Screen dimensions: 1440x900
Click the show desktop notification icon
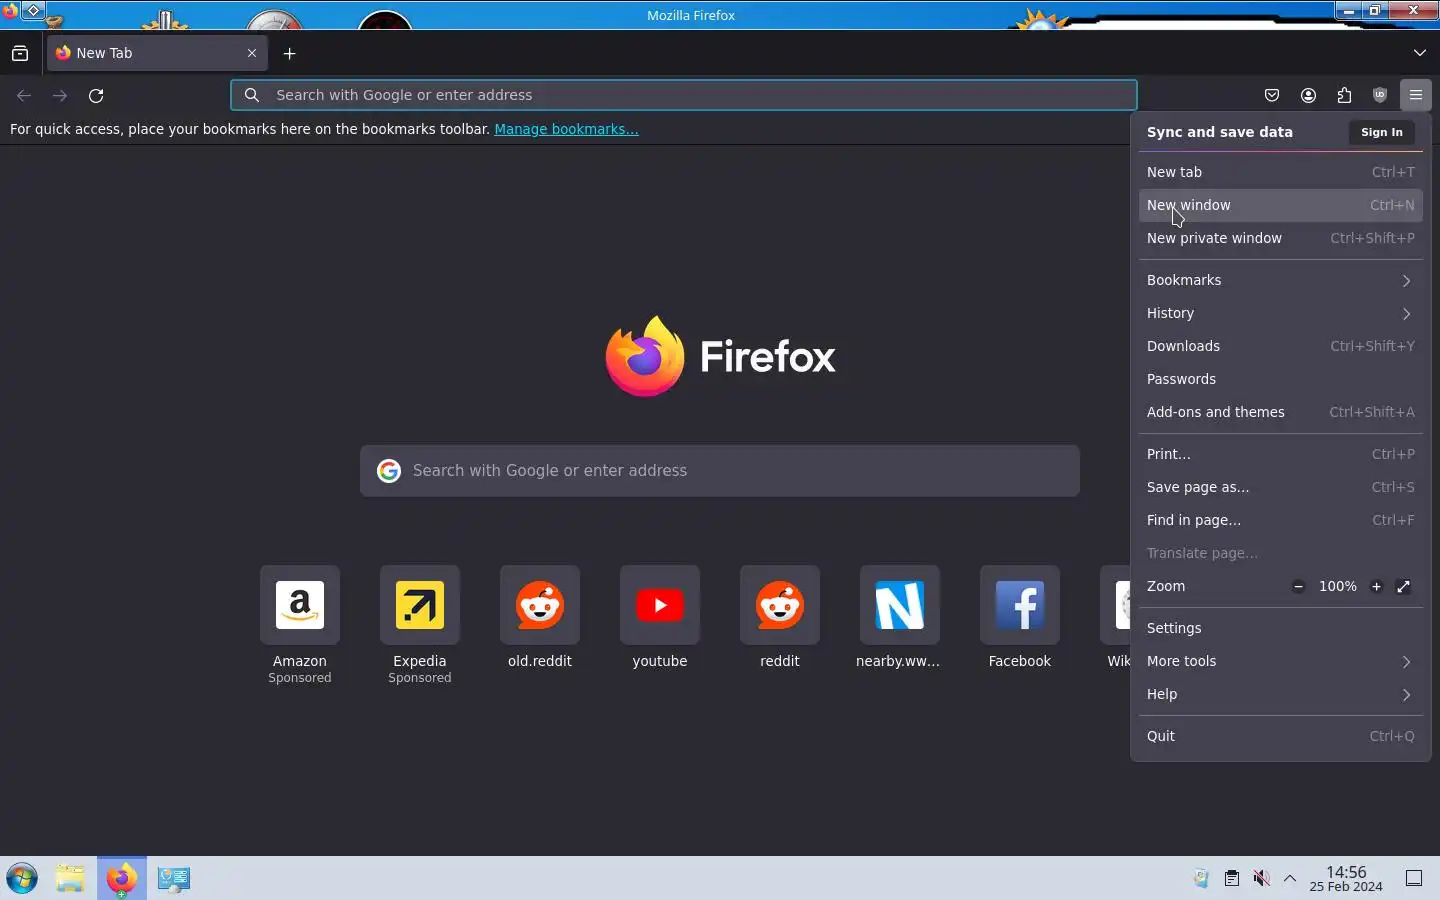(x=1414, y=878)
